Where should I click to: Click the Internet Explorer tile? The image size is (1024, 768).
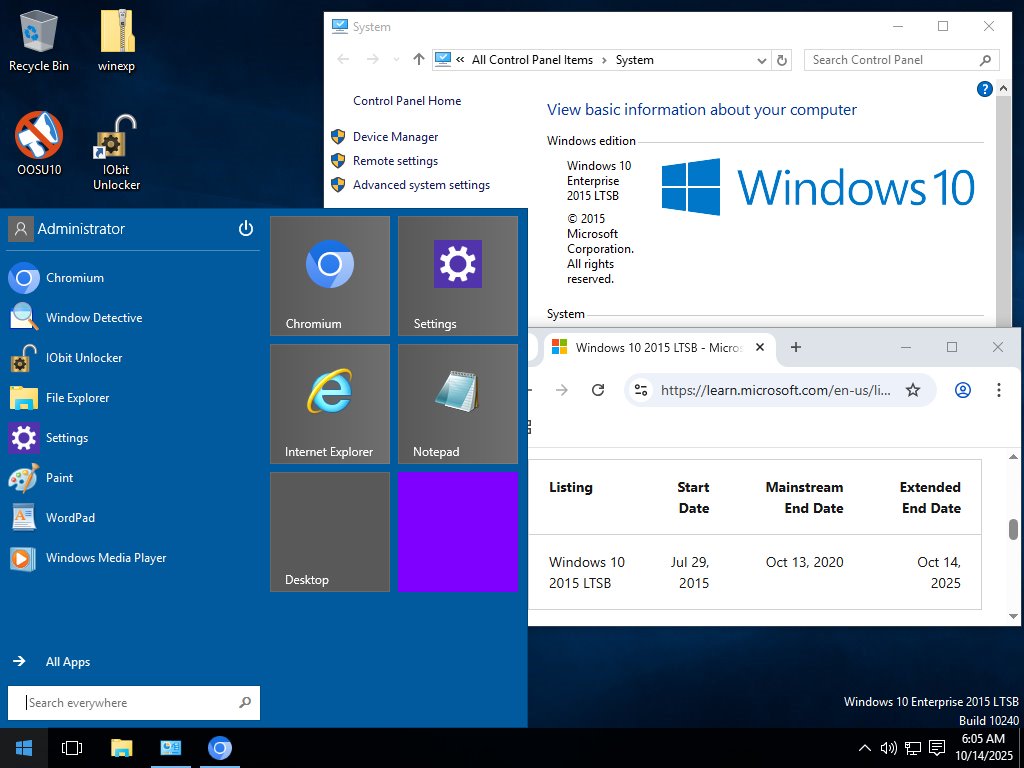[x=330, y=404]
